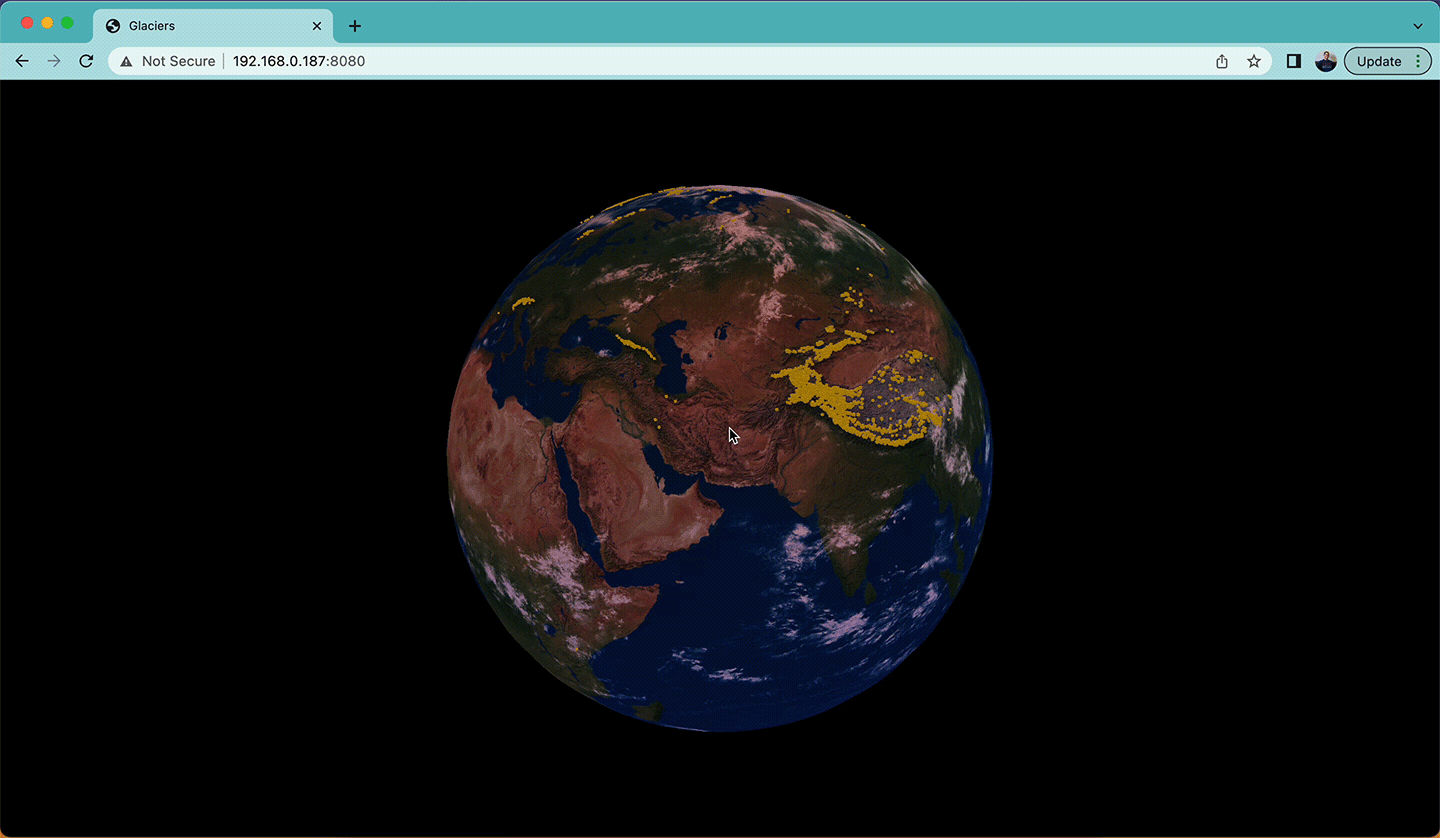Open a new tab with the plus button
The image size is (1440, 838).
[x=355, y=26]
